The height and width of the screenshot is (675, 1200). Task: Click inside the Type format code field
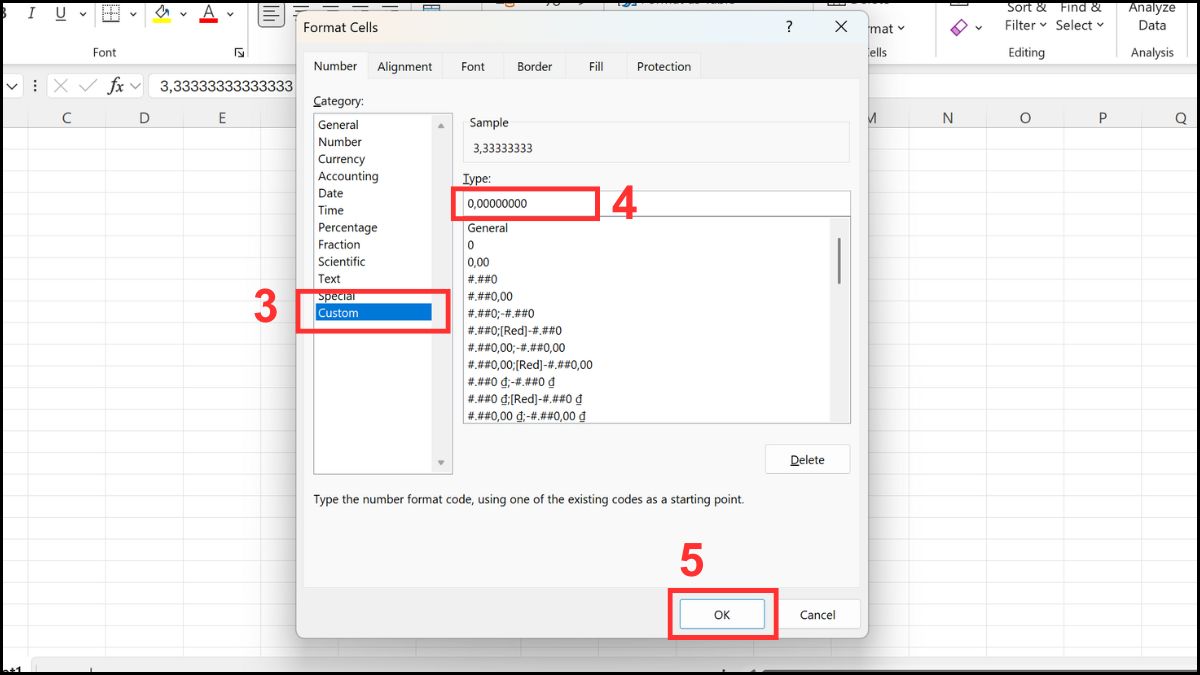(x=524, y=202)
